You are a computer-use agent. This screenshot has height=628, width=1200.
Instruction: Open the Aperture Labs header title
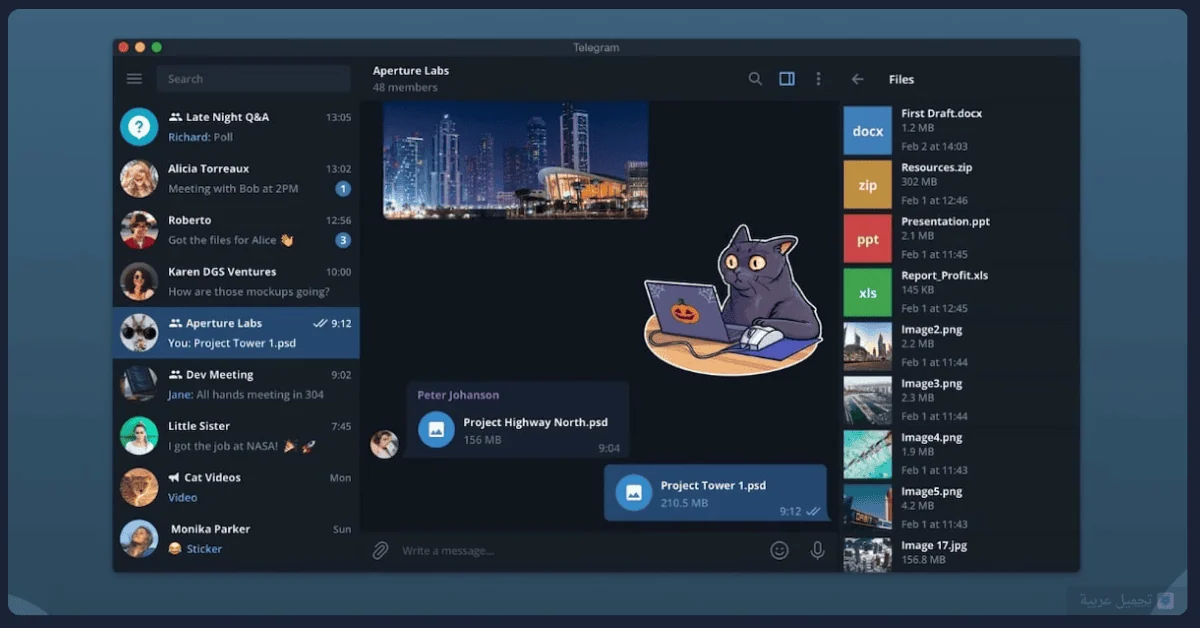coord(411,71)
